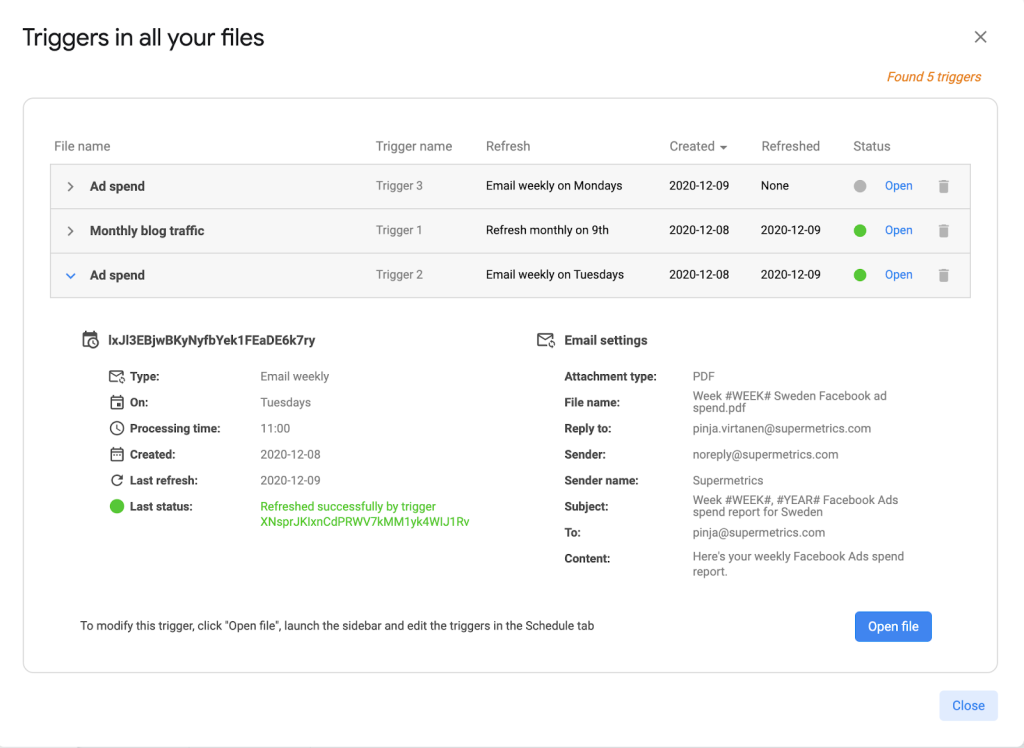
Task: Click the Processing time clock icon
Action: coord(116,429)
